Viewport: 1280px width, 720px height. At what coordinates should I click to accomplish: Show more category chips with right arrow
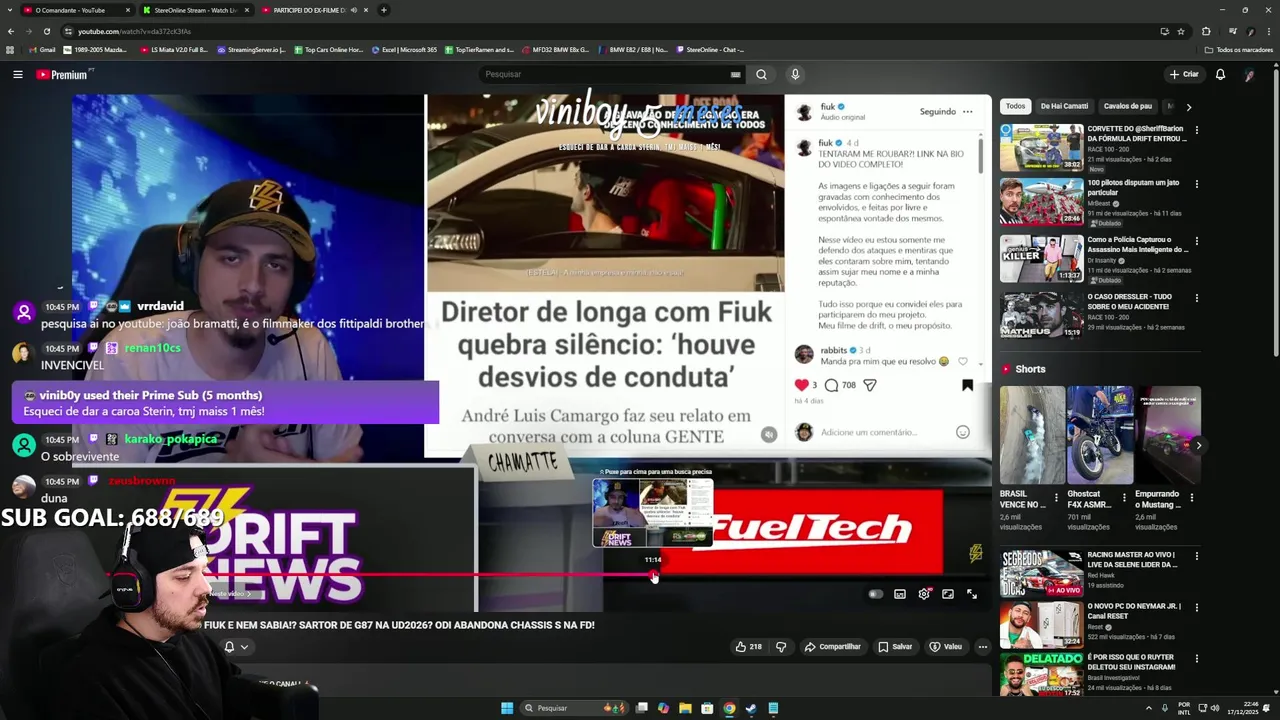click(1188, 106)
